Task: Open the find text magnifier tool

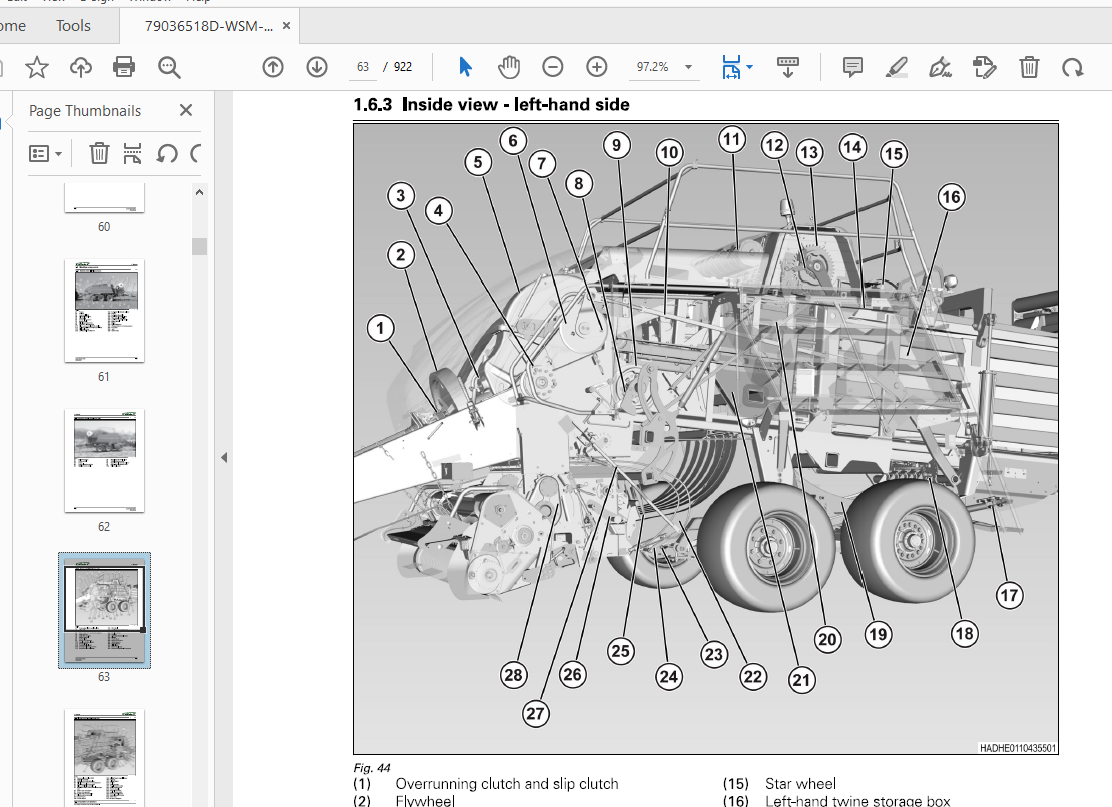Action: [169, 67]
